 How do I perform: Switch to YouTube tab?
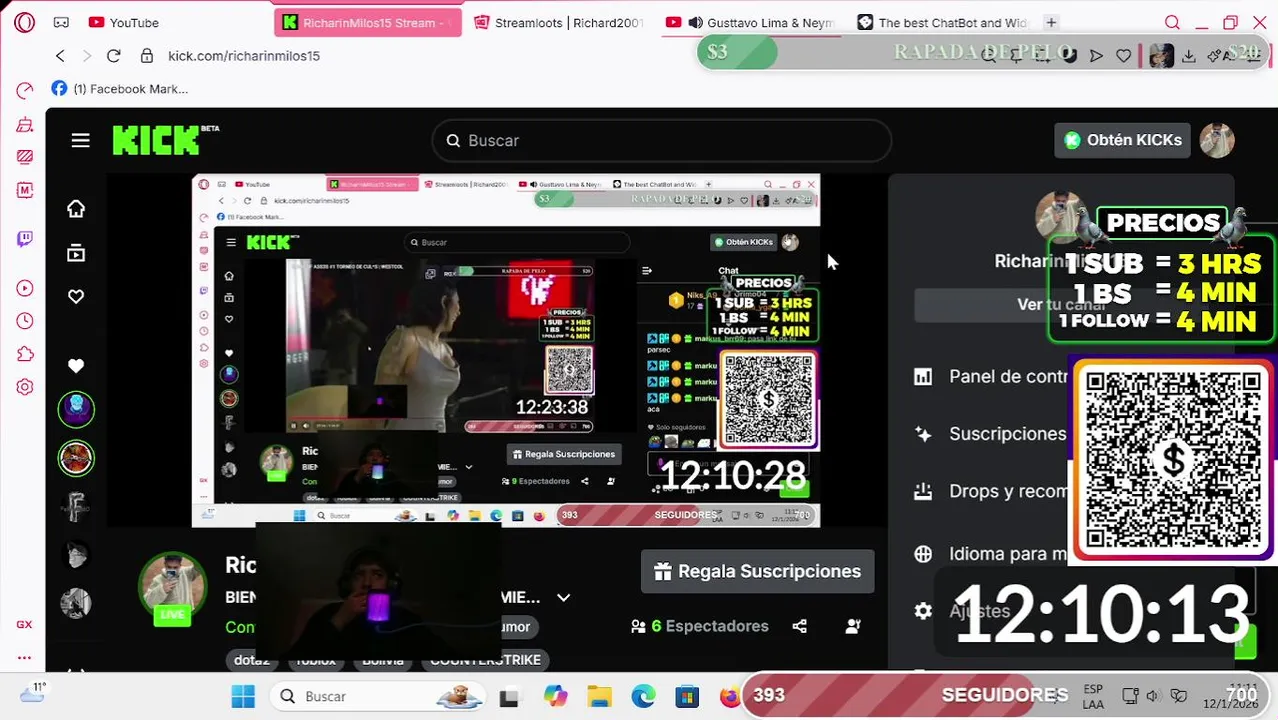coord(124,22)
